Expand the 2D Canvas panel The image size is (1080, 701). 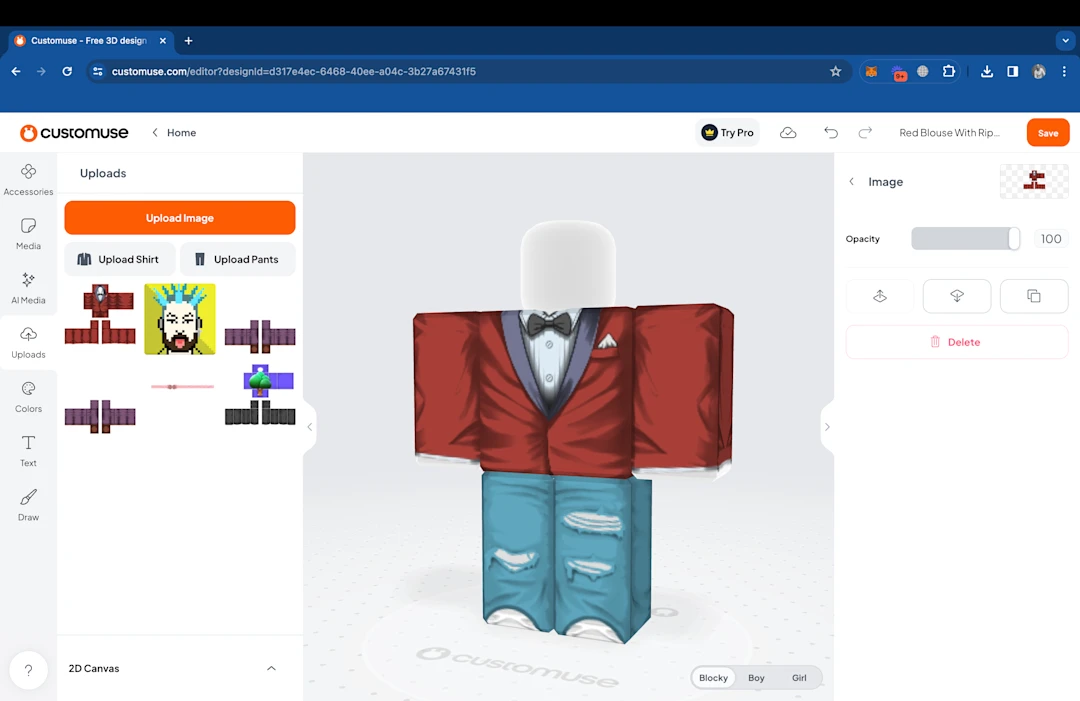[271, 669]
